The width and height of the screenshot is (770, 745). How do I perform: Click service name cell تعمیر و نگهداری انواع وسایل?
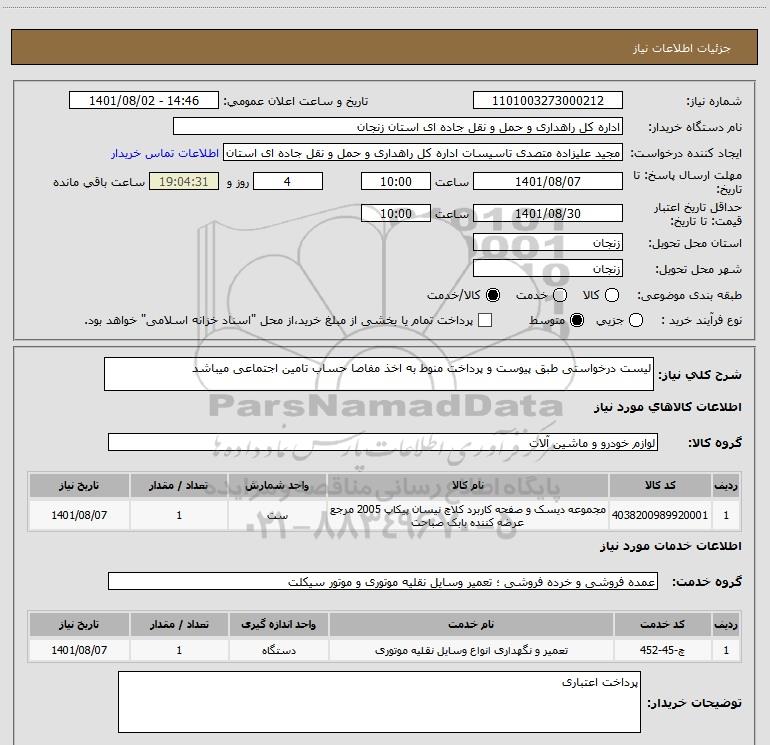pos(471,650)
